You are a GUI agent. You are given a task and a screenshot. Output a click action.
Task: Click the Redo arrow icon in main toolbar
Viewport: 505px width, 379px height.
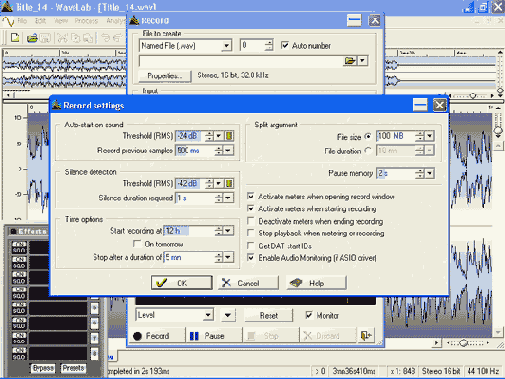(117, 38)
